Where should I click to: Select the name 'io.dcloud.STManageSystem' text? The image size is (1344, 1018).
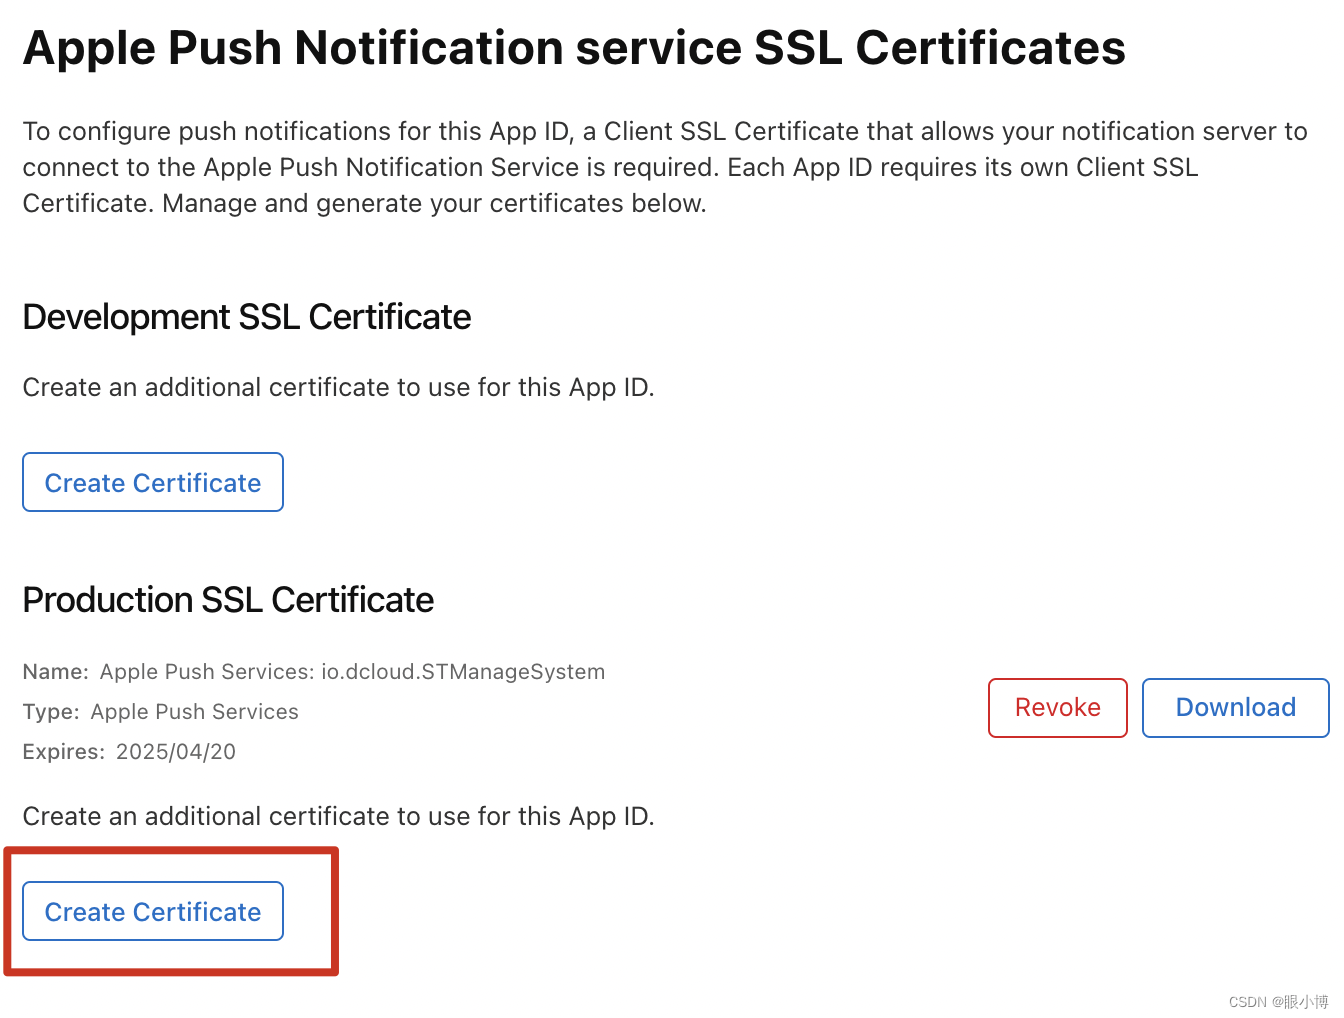[x=463, y=672]
